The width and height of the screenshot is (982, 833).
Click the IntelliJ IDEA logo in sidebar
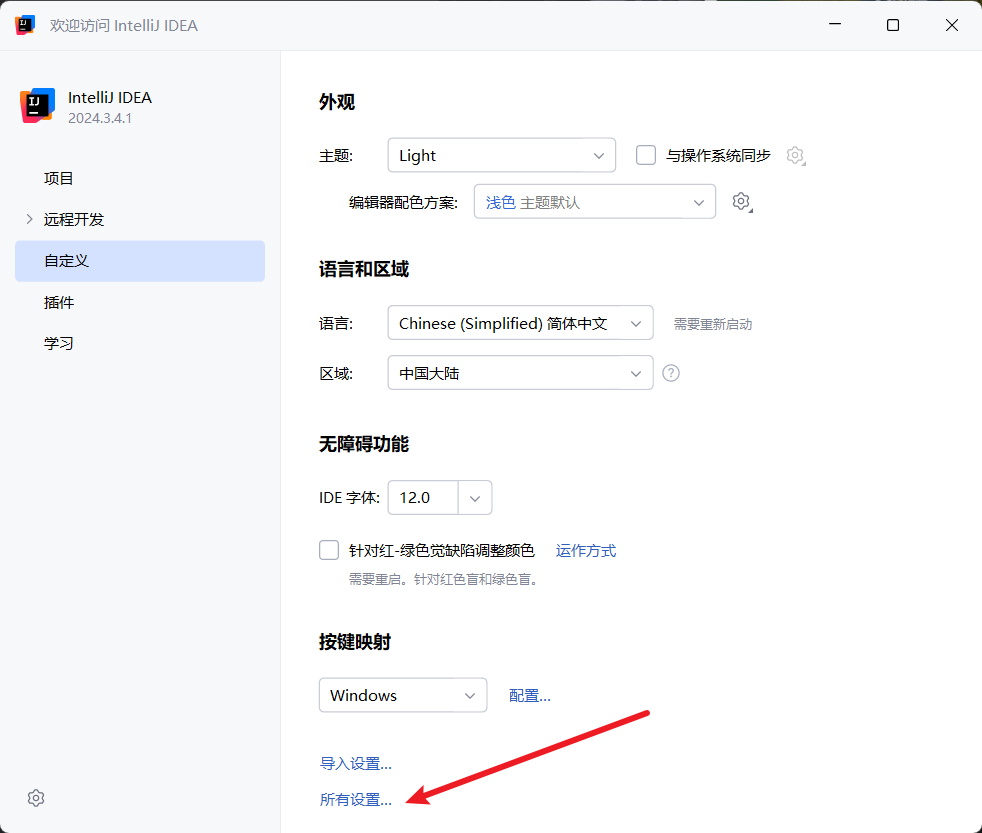38,105
